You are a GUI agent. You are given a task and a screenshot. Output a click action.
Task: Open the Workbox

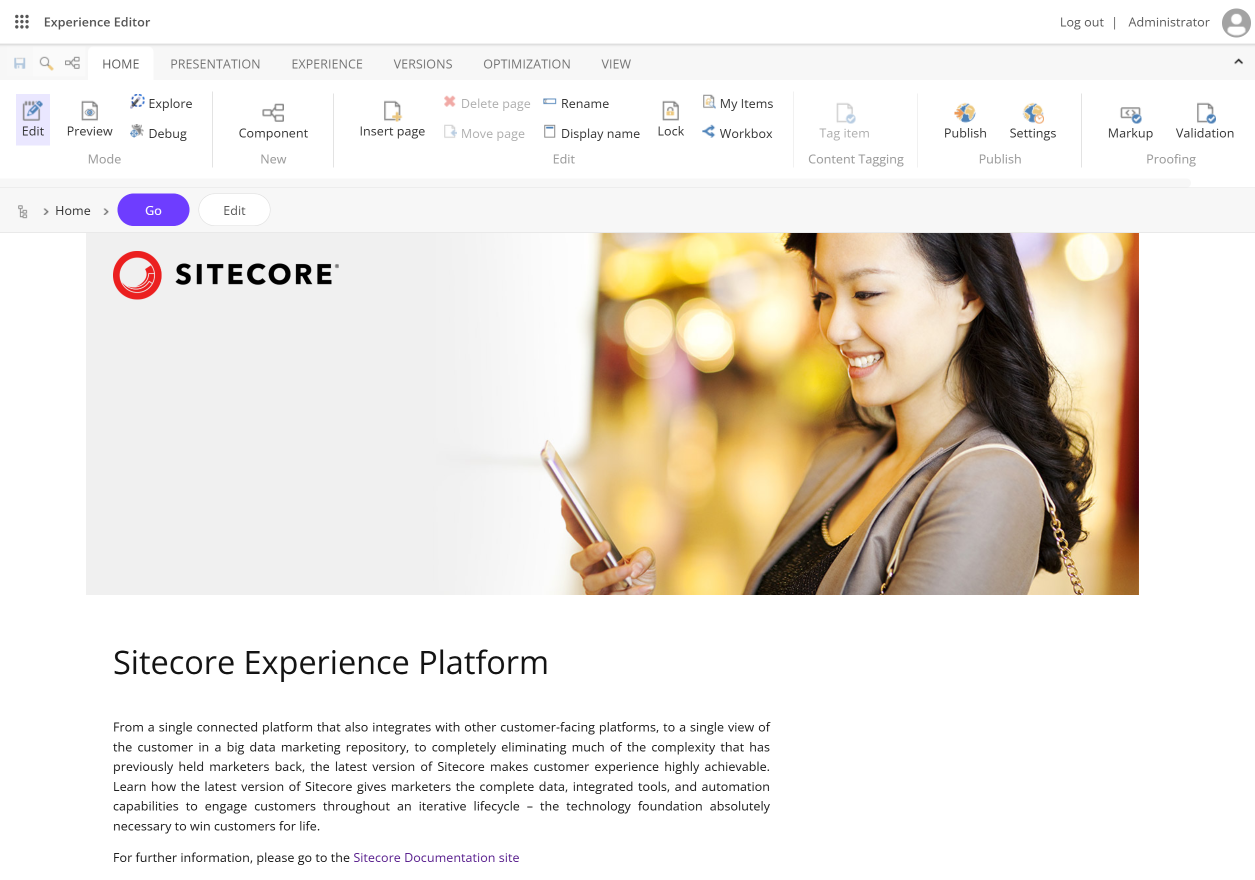(x=738, y=133)
